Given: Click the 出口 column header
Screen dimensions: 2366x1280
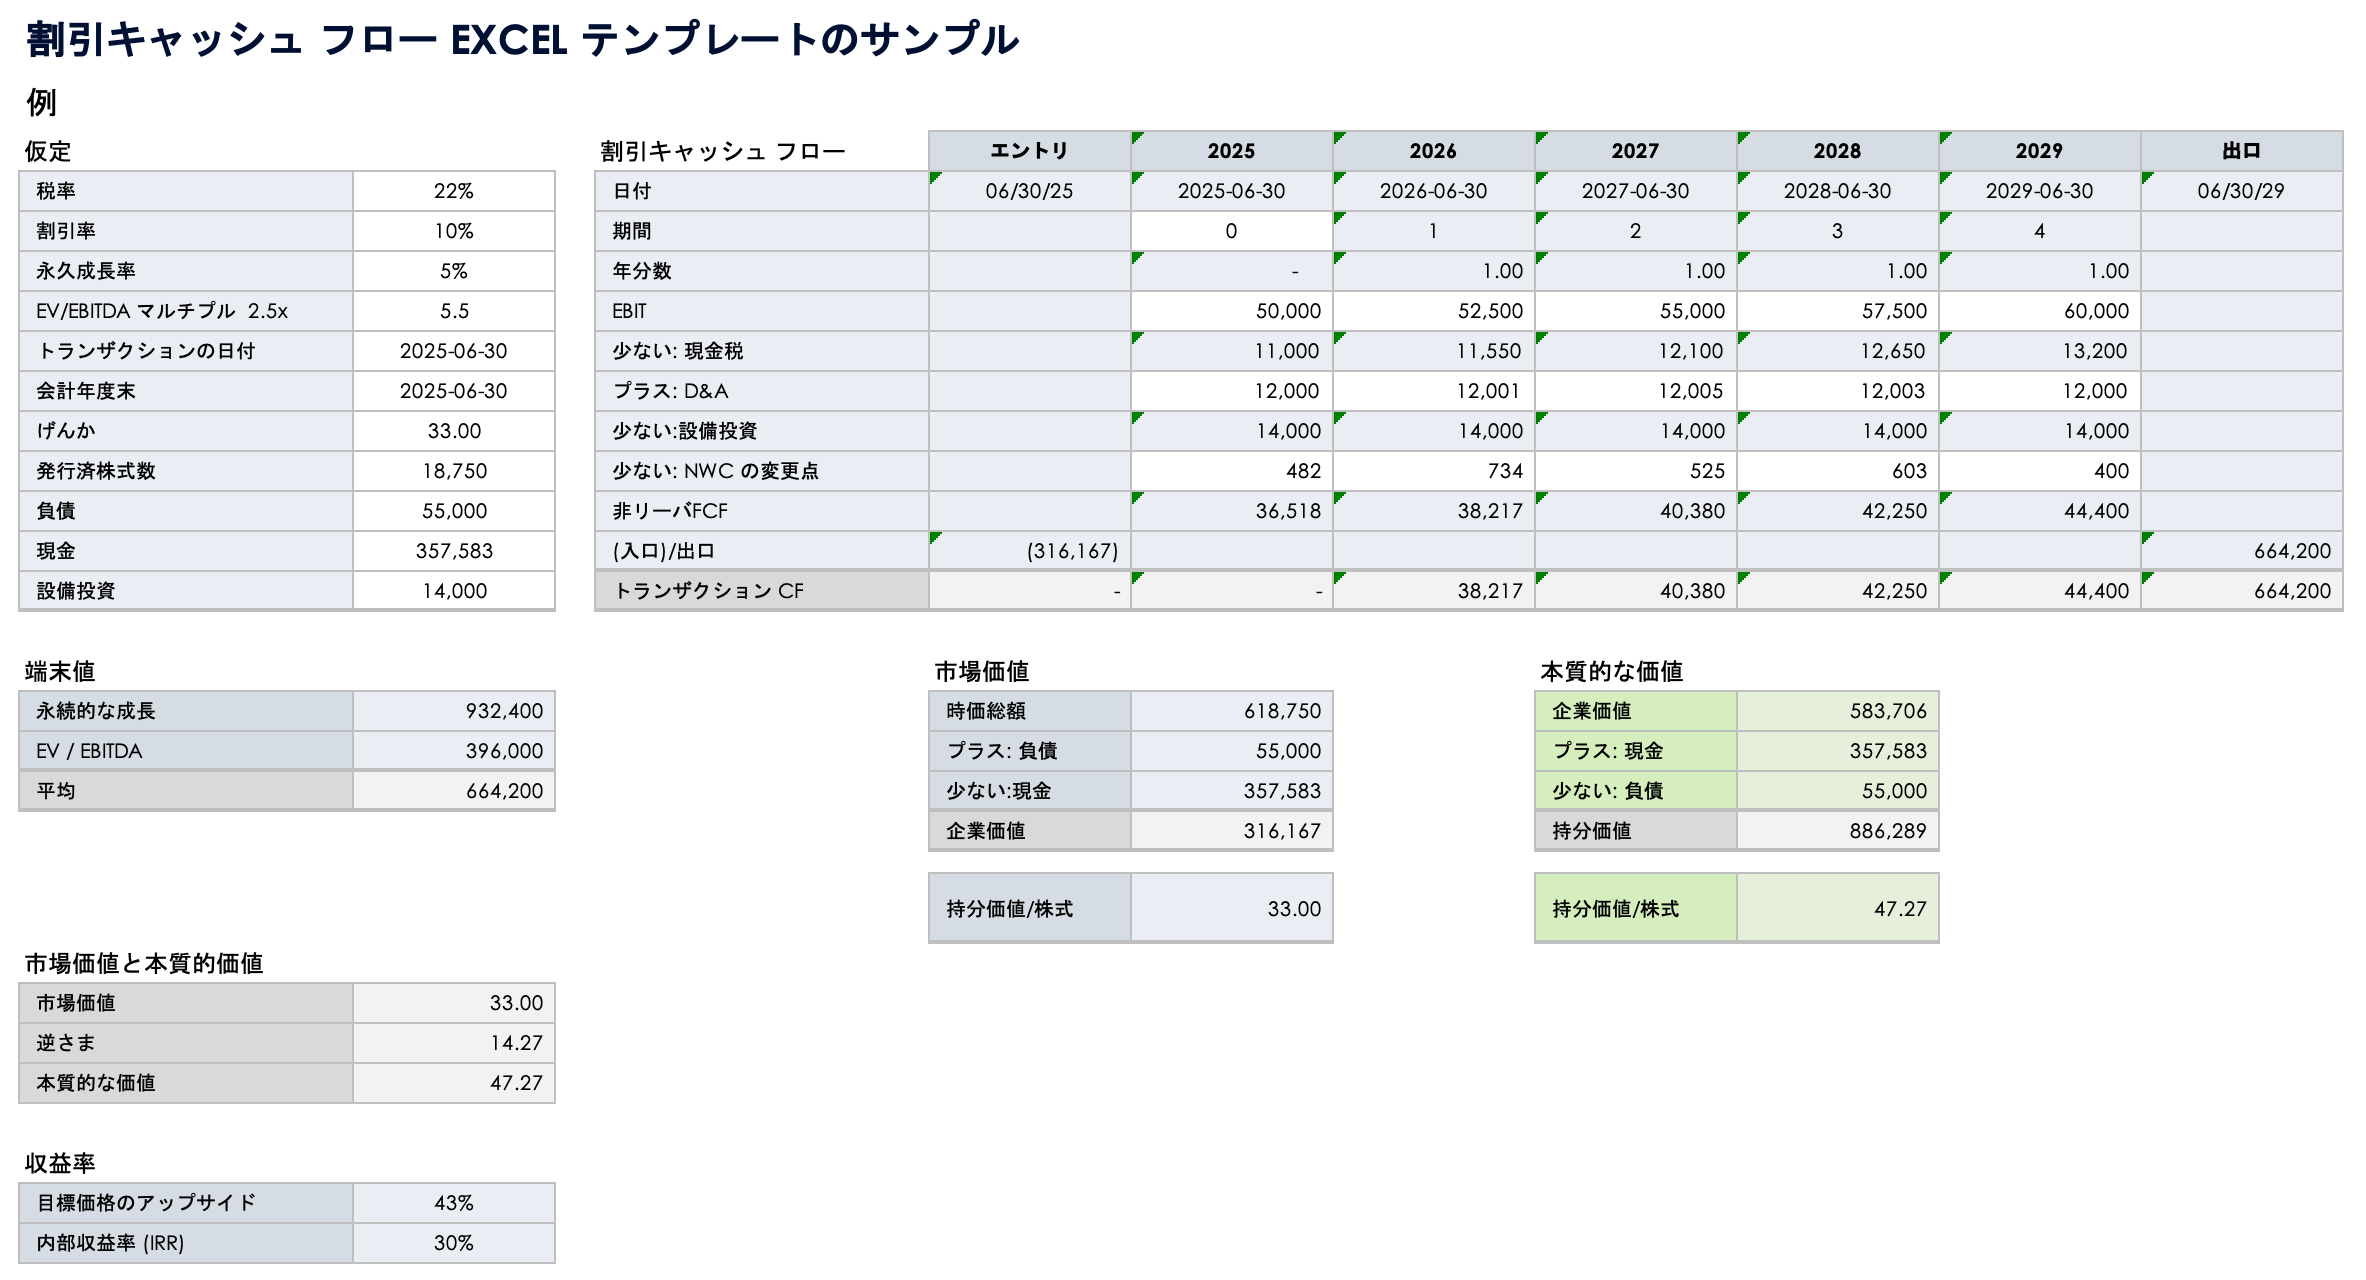Looking at the screenshot, I should (2242, 151).
